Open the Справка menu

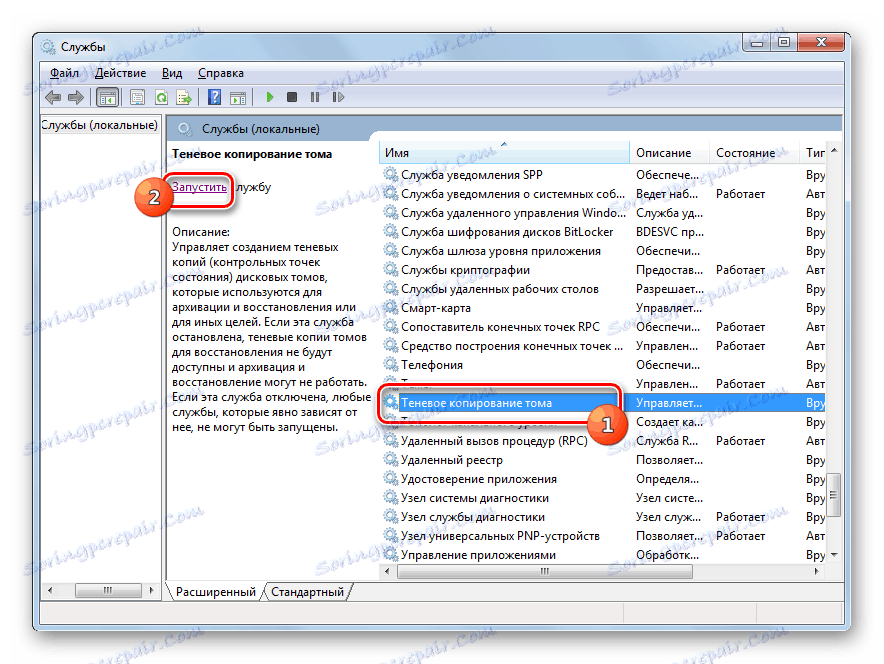coord(221,73)
